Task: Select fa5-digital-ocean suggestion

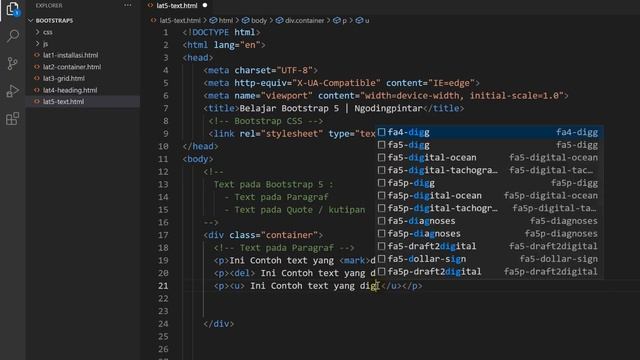Action: coord(489,157)
